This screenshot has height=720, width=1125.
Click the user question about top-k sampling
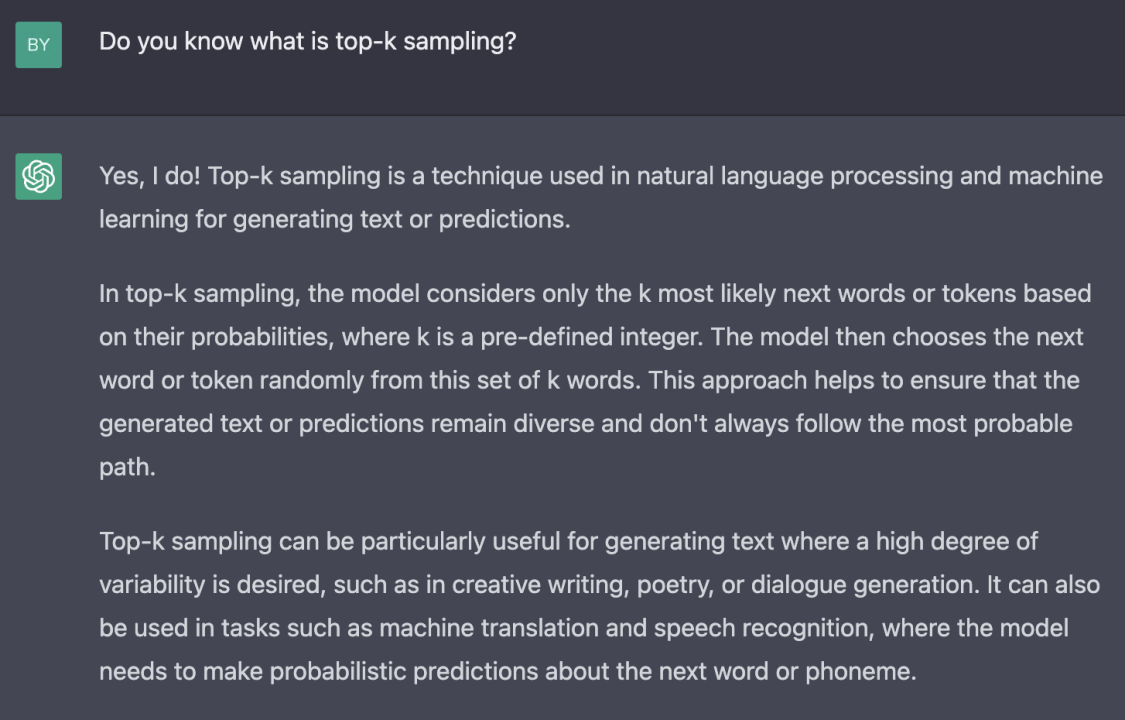point(307,43)
